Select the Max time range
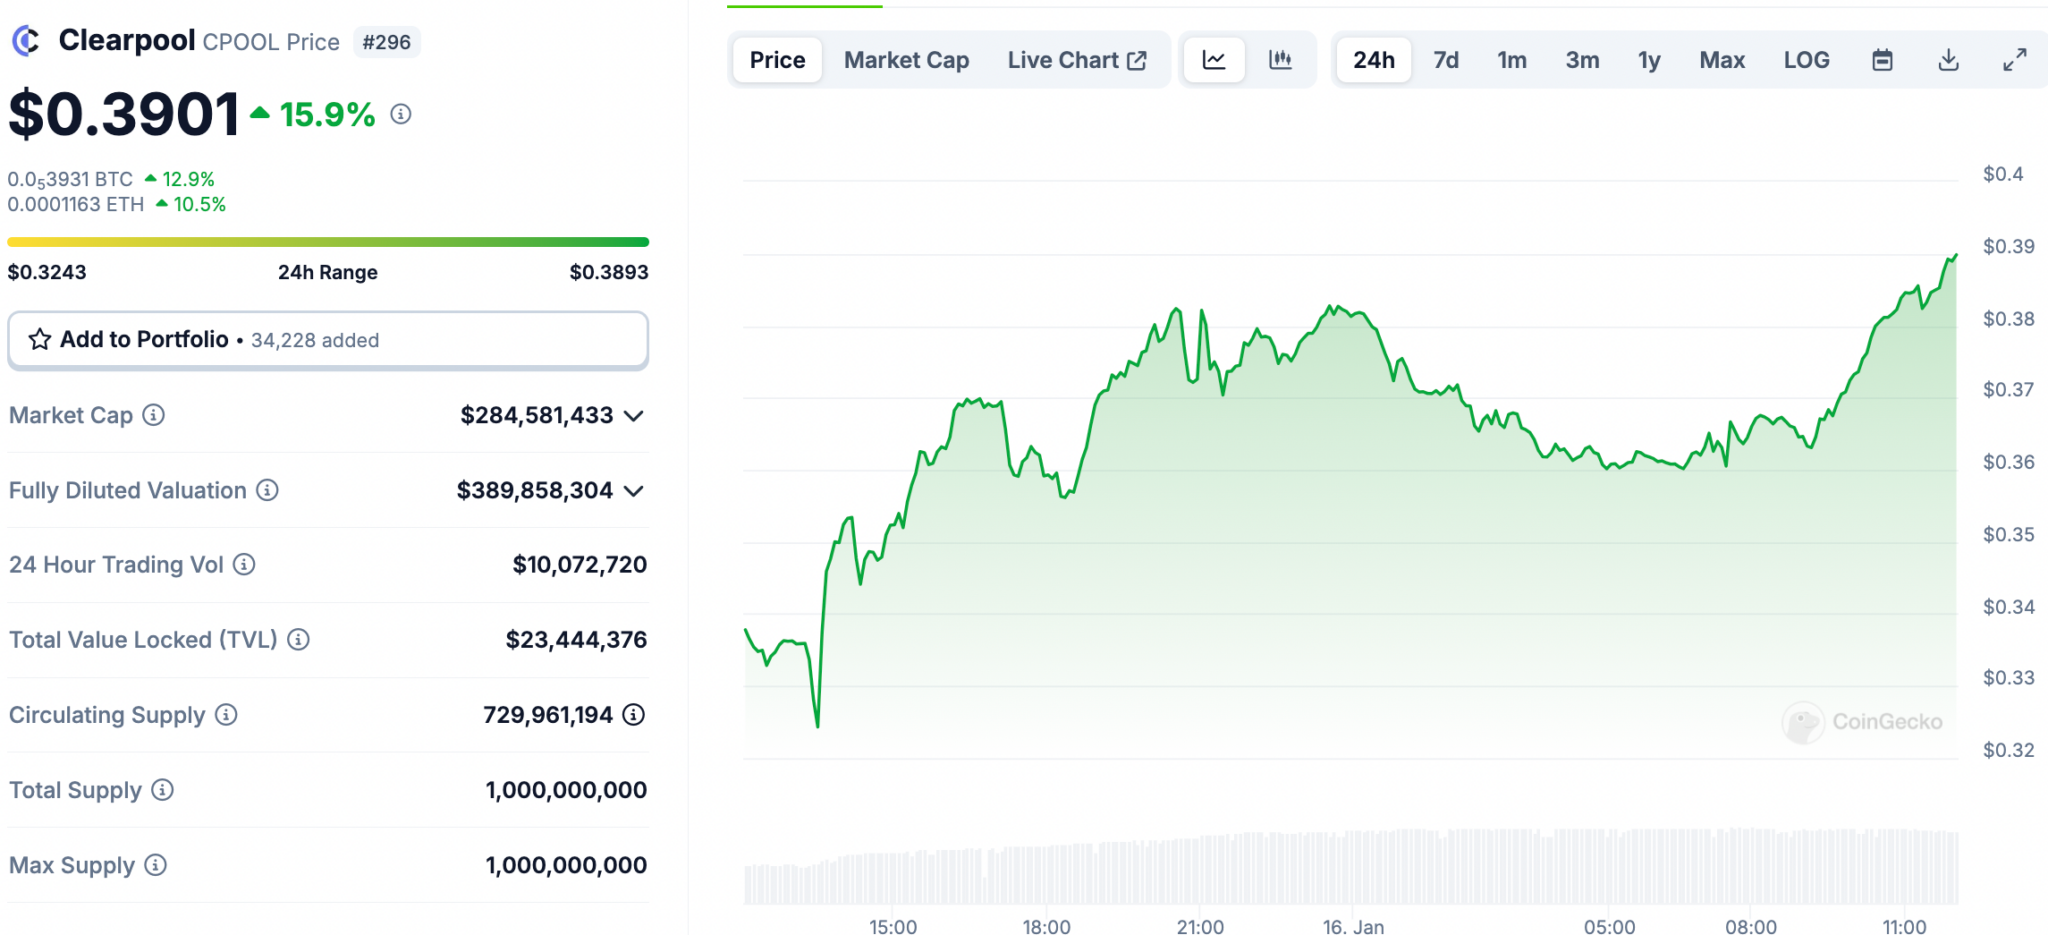 [1722, 60]
